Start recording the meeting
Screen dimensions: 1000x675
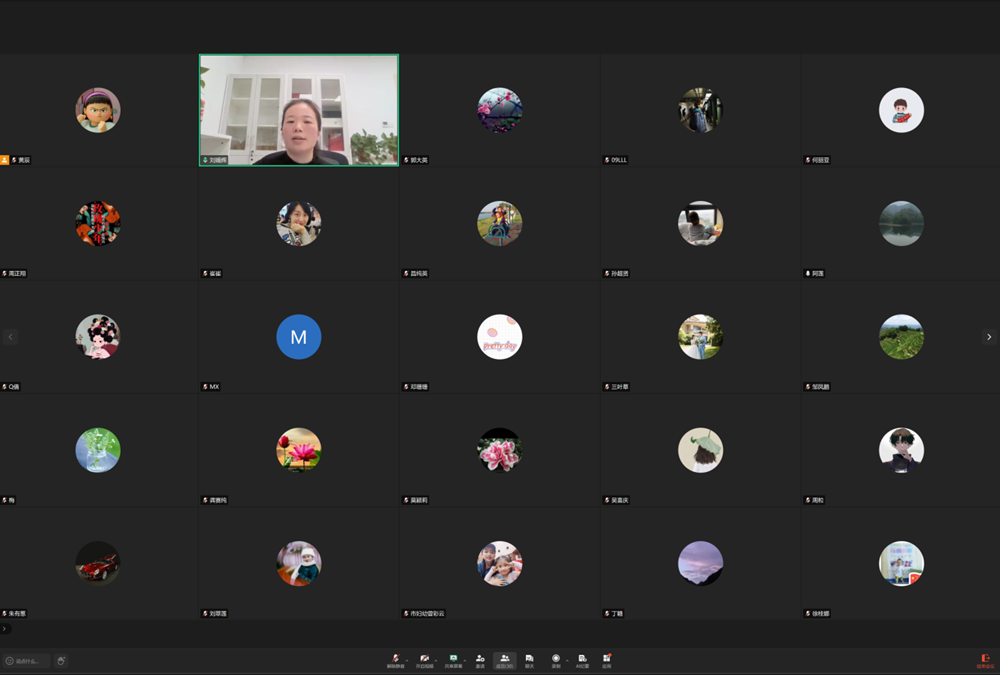(x=556, y=659)
